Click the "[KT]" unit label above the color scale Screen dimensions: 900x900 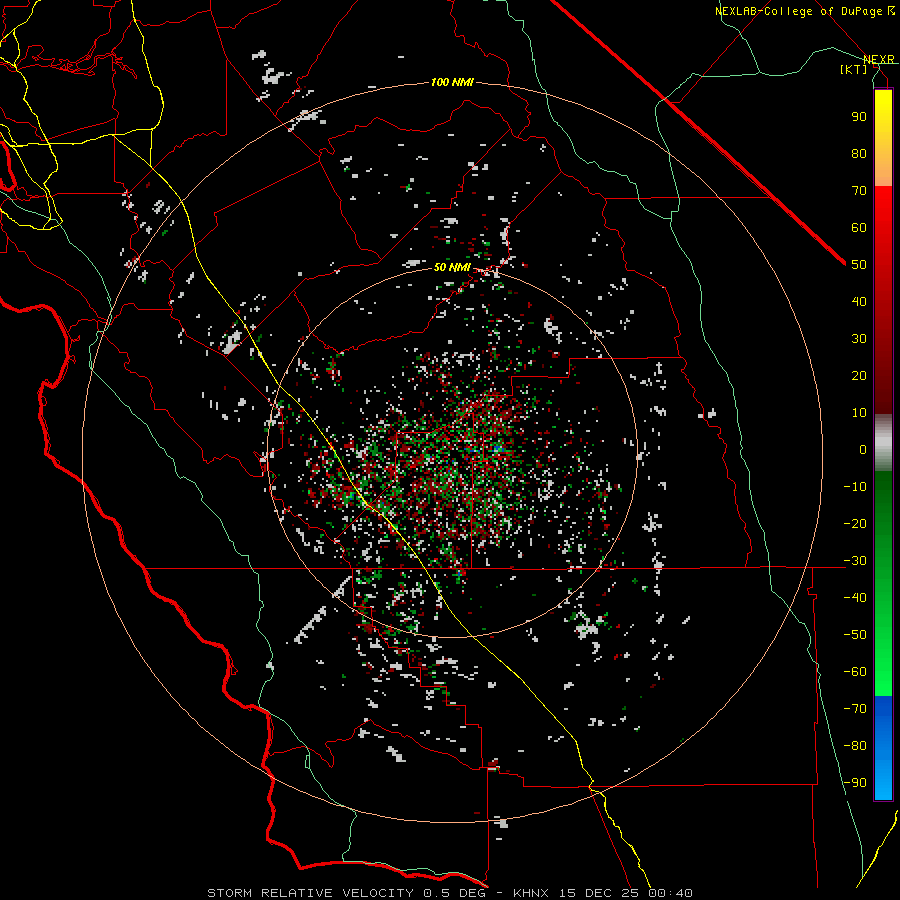tap(854, 69)
